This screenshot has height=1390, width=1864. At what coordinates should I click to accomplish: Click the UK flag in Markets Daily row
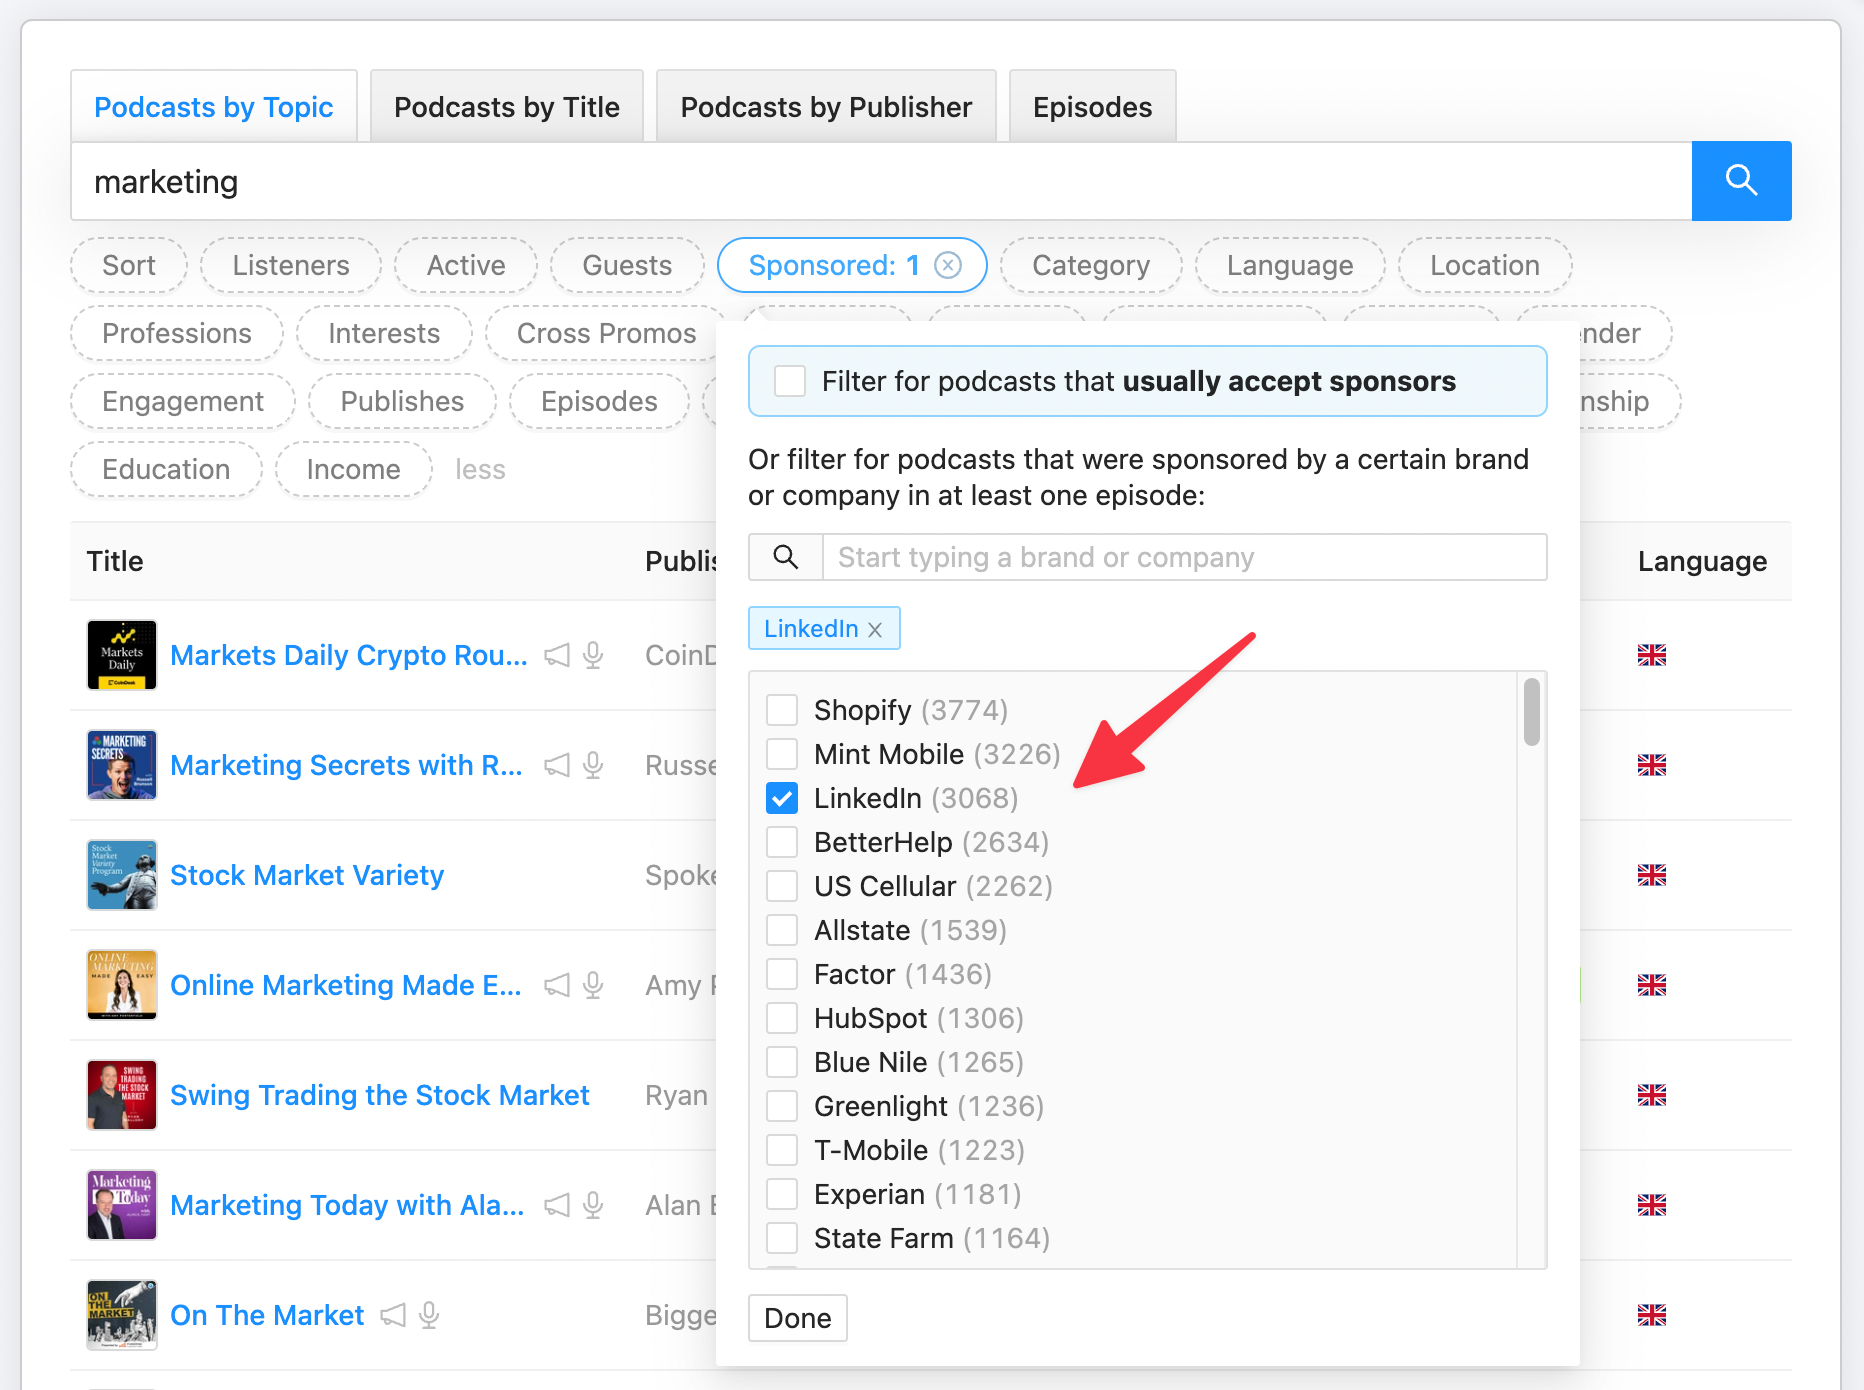click(x=1652, y=655)
